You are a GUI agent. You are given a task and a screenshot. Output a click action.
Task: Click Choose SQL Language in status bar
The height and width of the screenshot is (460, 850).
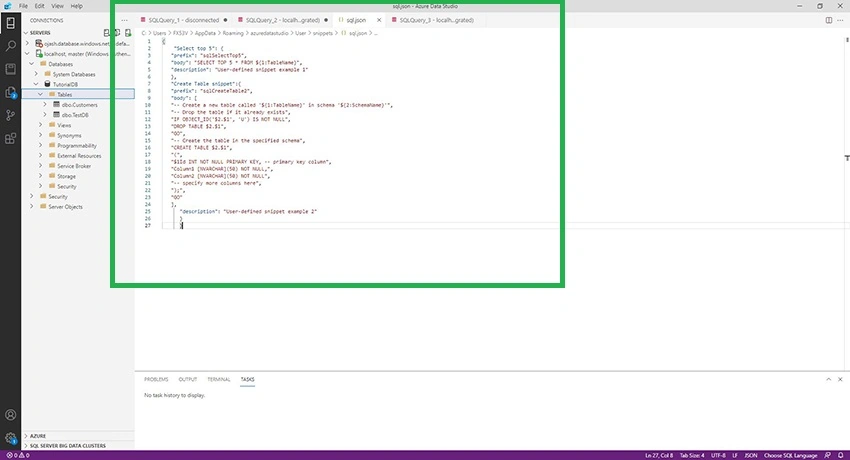790,456
